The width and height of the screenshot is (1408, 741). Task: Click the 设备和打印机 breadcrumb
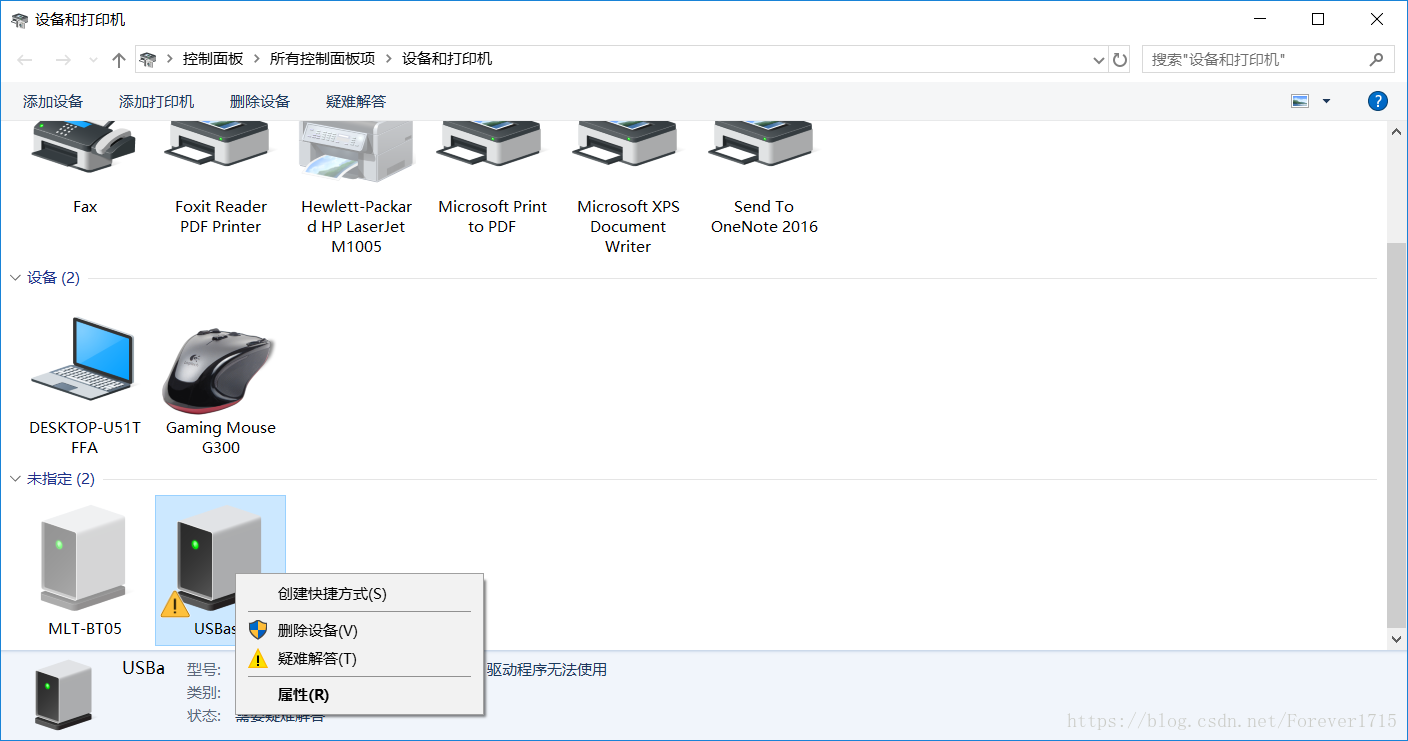[x=447, y=59]
